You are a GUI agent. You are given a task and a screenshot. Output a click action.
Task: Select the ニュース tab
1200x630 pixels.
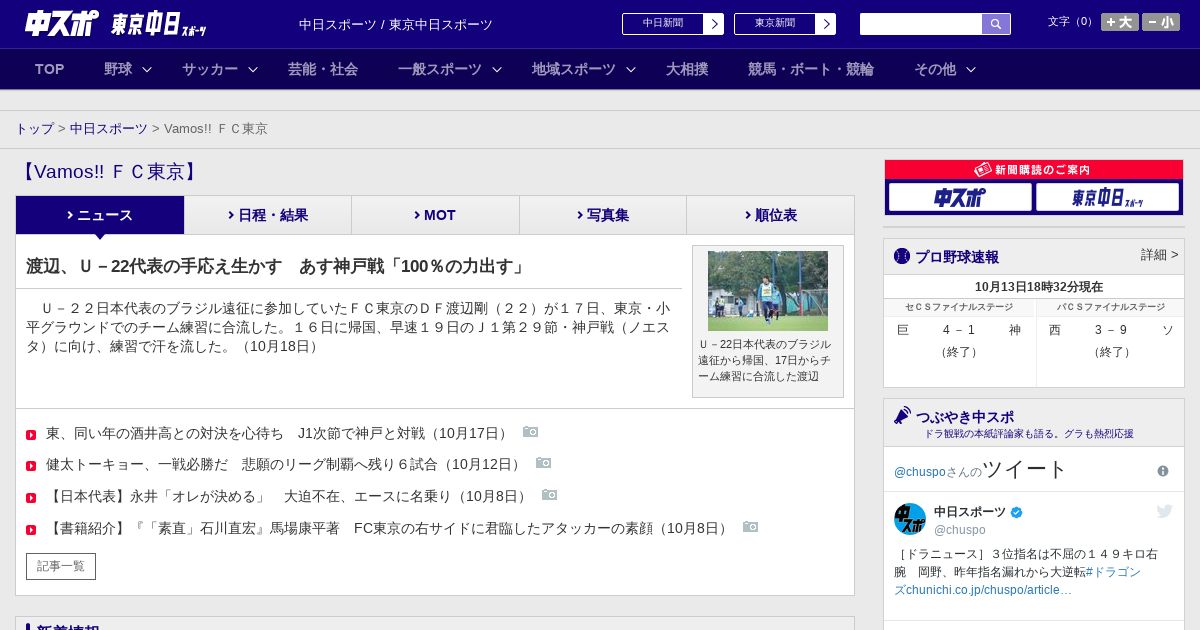pos(100,215)
